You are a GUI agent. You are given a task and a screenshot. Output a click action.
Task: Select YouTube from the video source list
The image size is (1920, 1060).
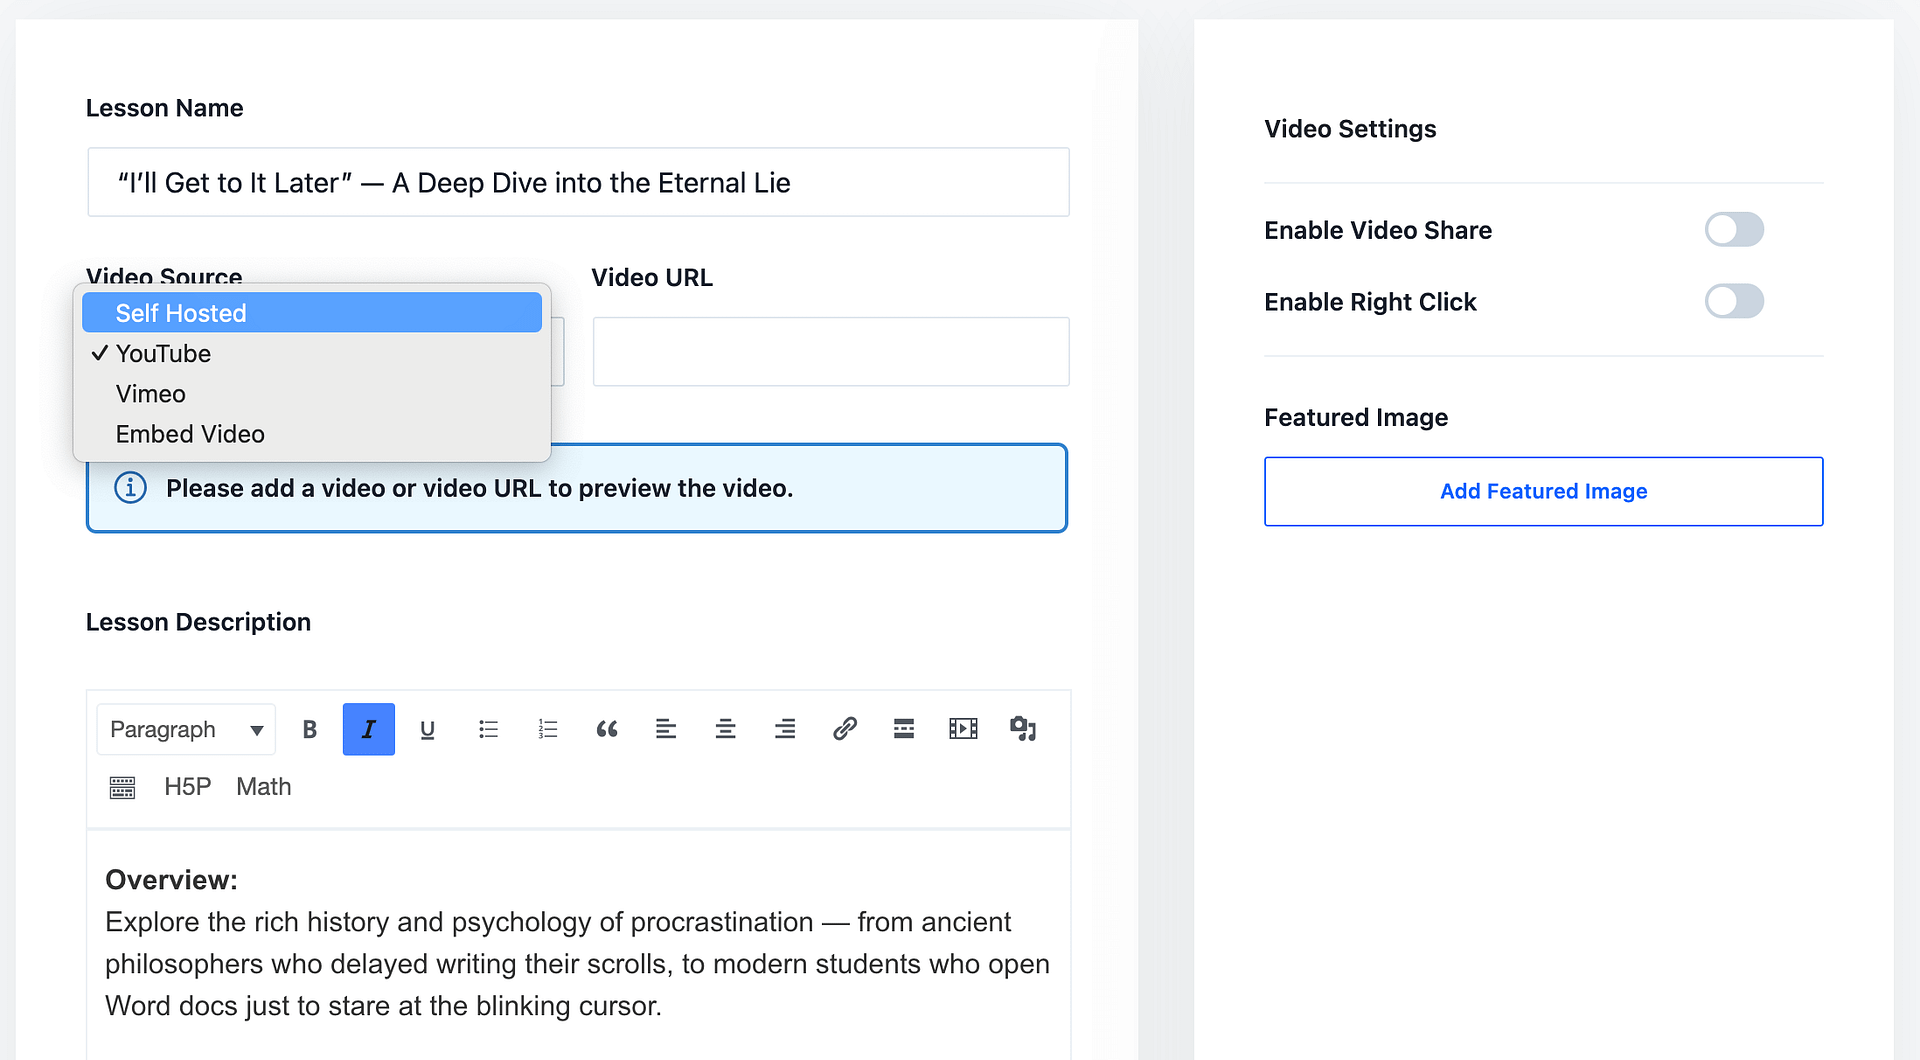(163, 353)
